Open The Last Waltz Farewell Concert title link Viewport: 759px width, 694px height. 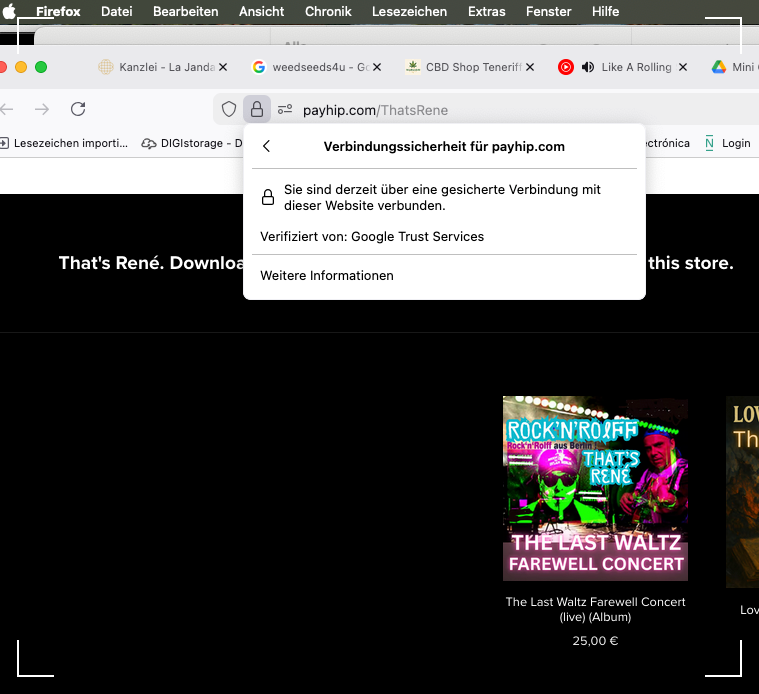595,609
